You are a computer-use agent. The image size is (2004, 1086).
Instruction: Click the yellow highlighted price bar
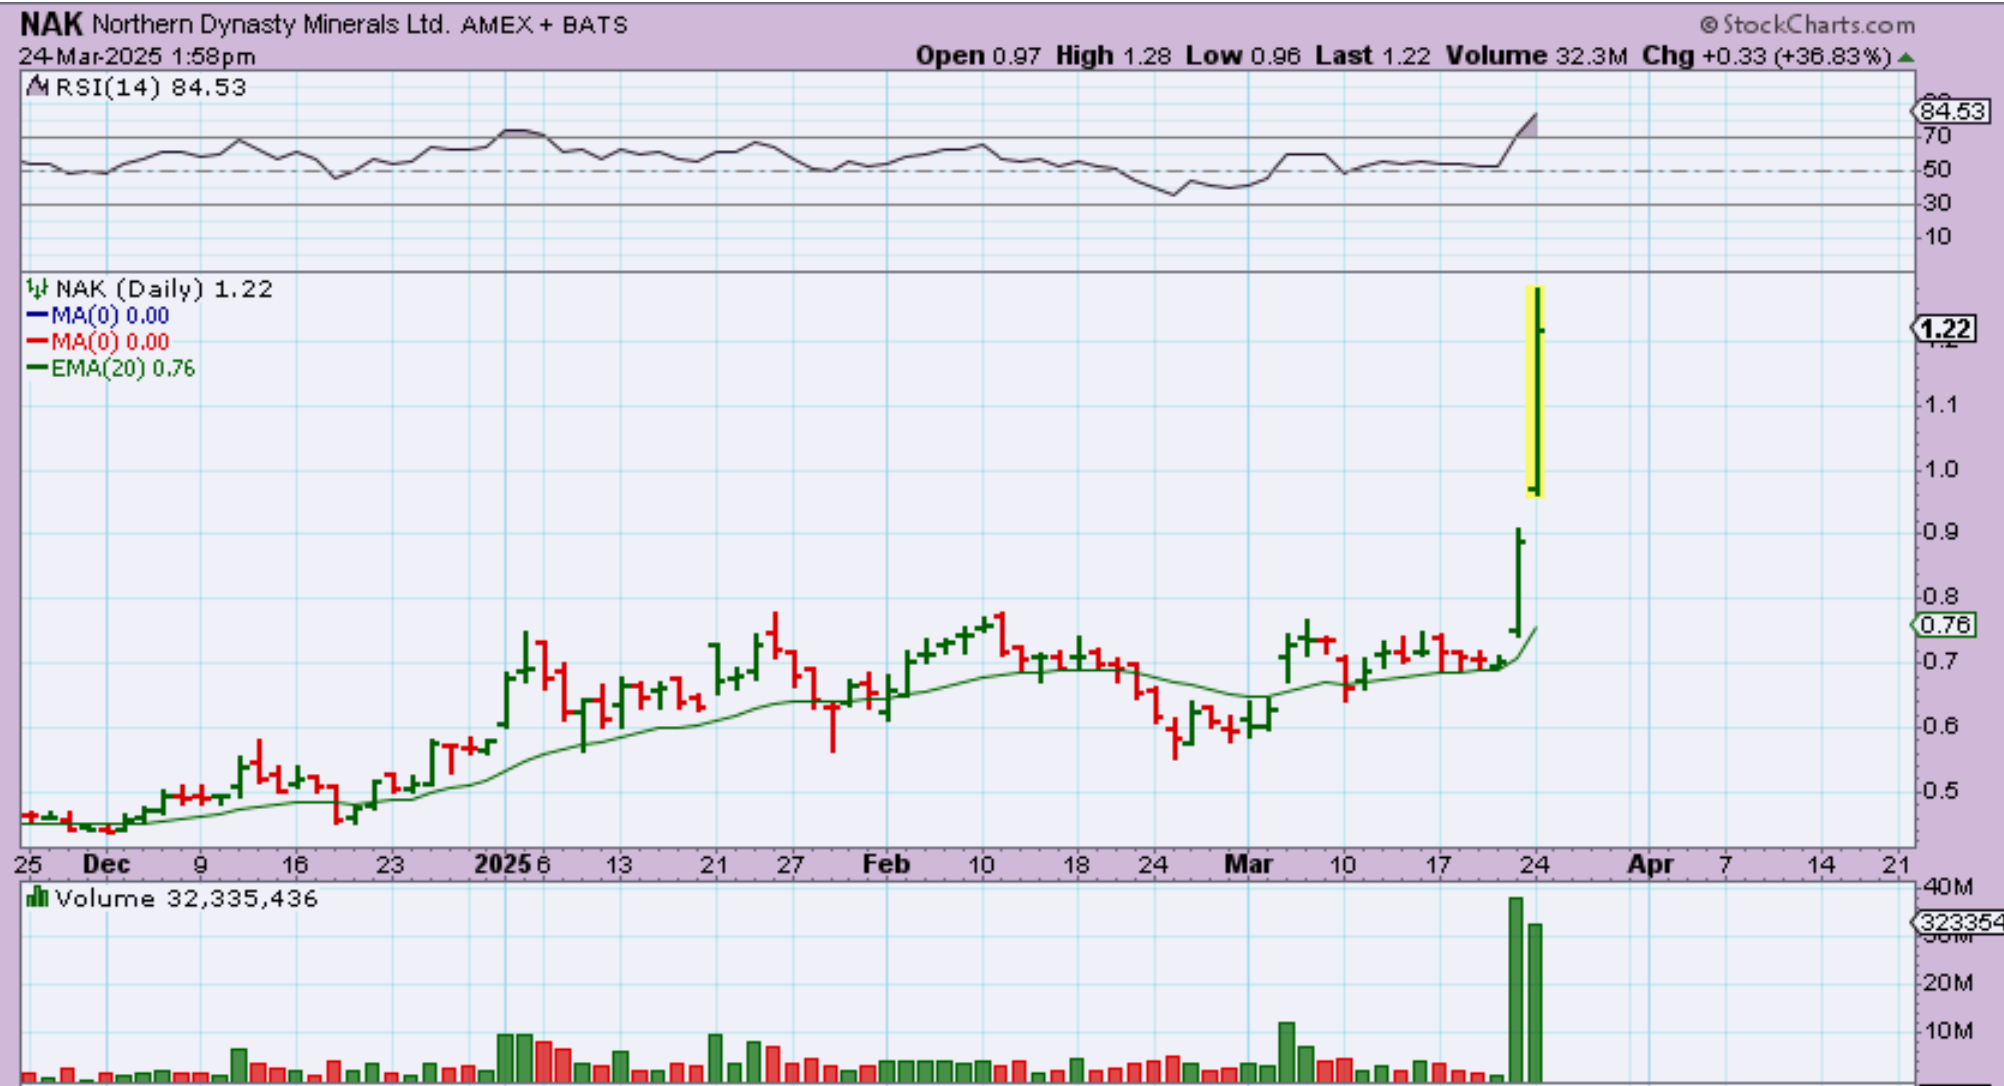coord(1535,391)
